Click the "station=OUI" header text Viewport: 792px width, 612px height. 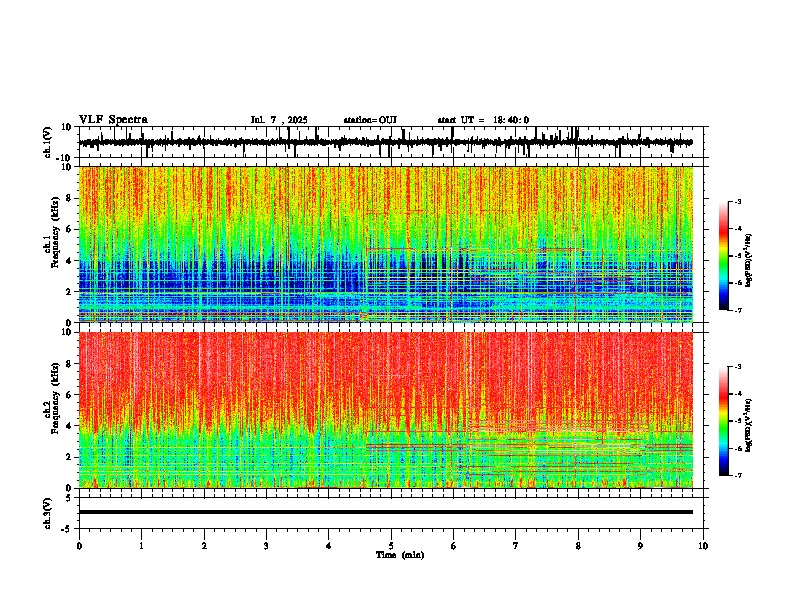(370, 120)
